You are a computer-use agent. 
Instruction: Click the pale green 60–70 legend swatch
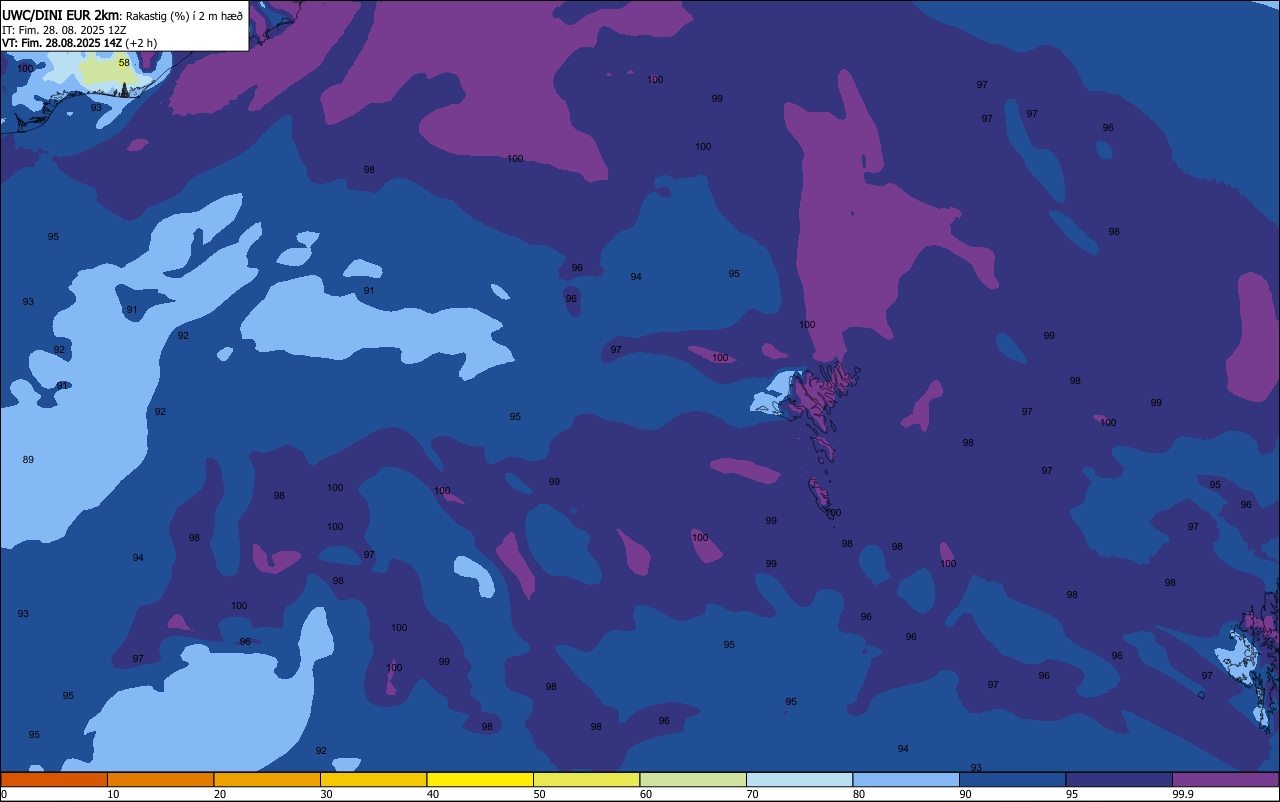coord(693,779)
